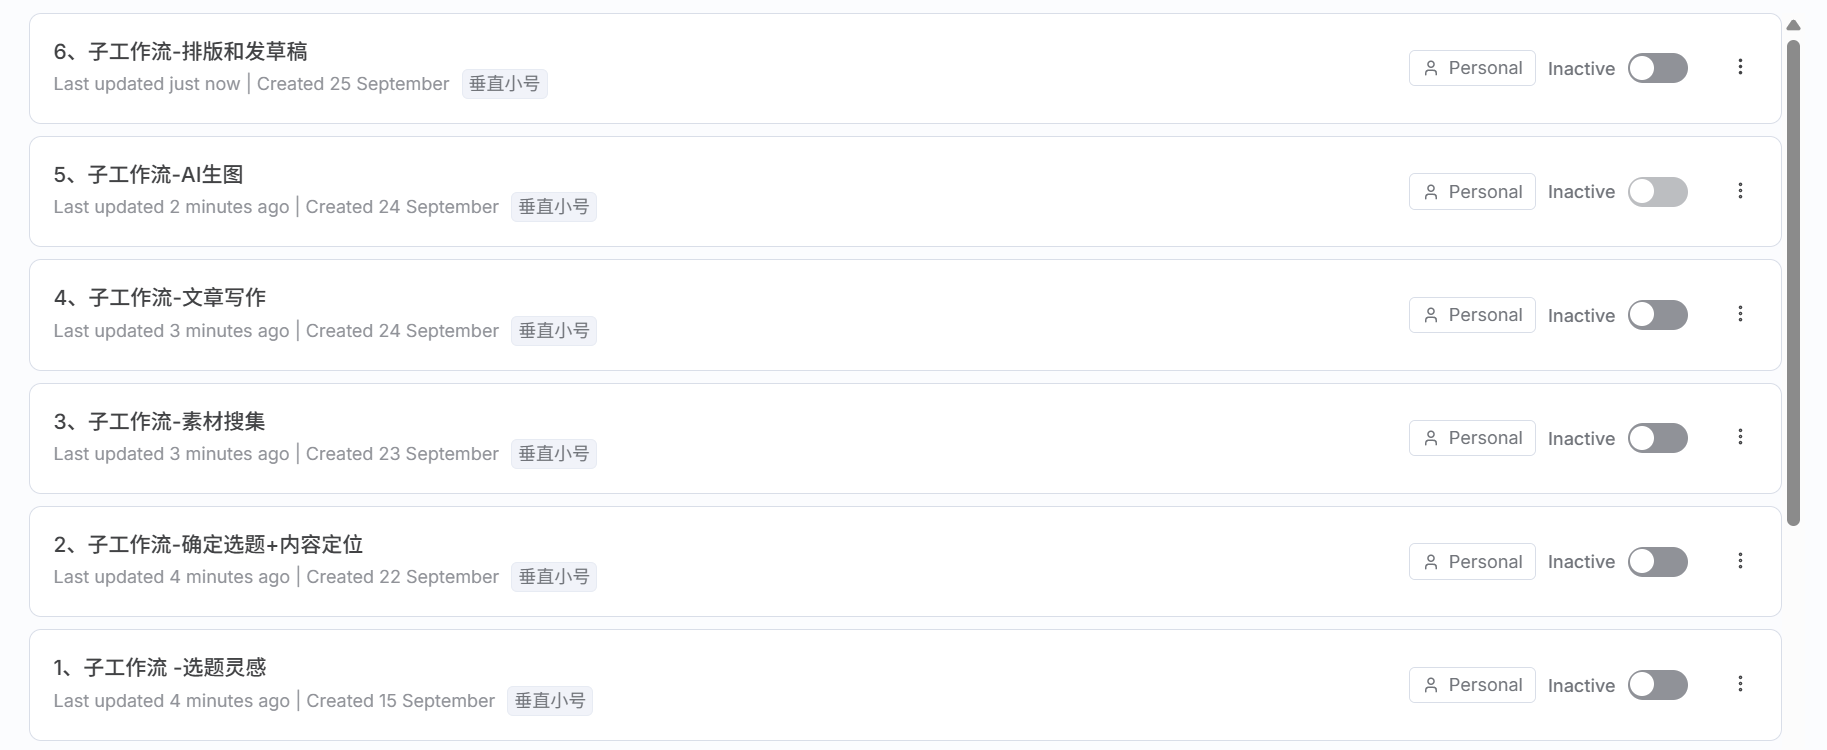Viewport: 1827px width, 750px height.
Task: Click 垂直小号 tag on AI生图 workflow
Action: (553, 207)
